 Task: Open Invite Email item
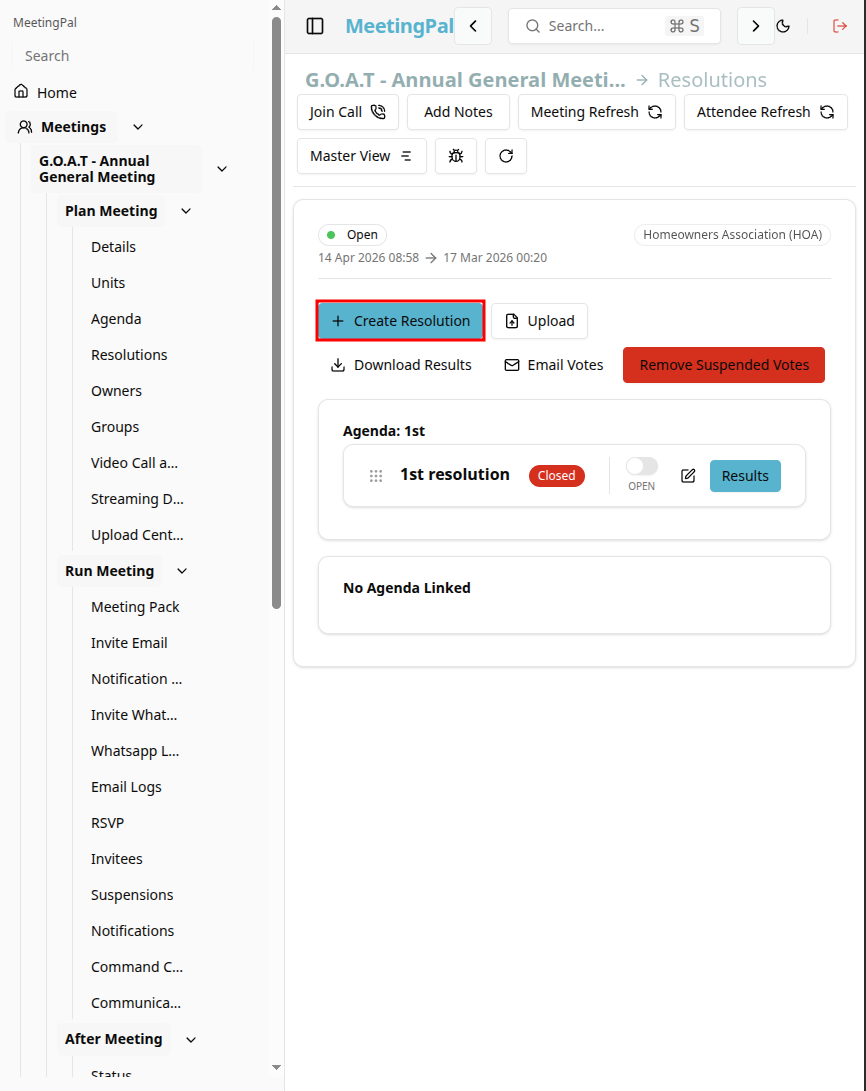tap(129, 643)
